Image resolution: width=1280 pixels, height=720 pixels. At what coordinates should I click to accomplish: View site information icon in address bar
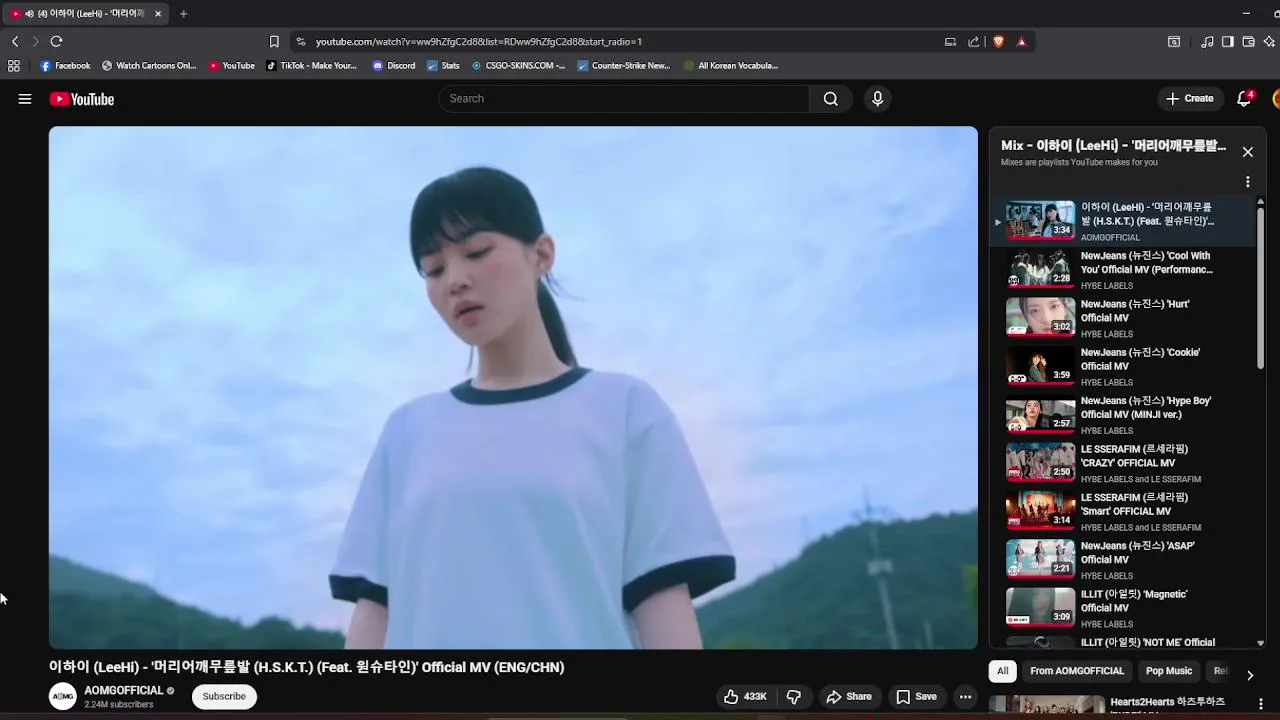pos(301,42)
